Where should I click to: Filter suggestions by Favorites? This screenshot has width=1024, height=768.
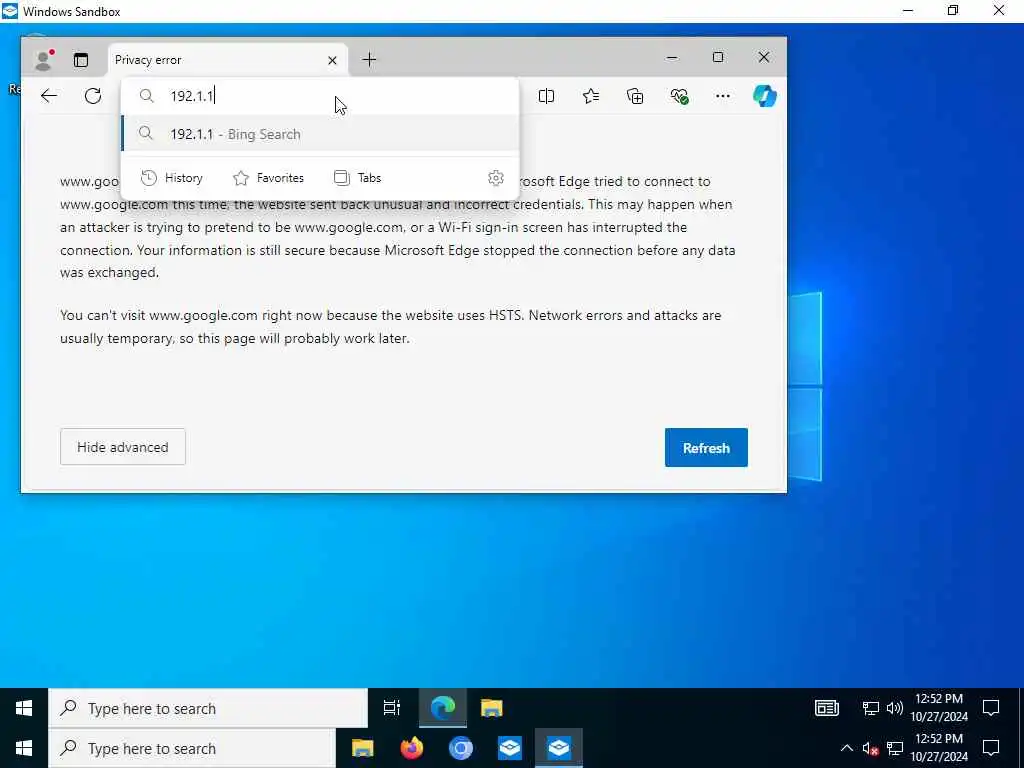coord(268,178)
